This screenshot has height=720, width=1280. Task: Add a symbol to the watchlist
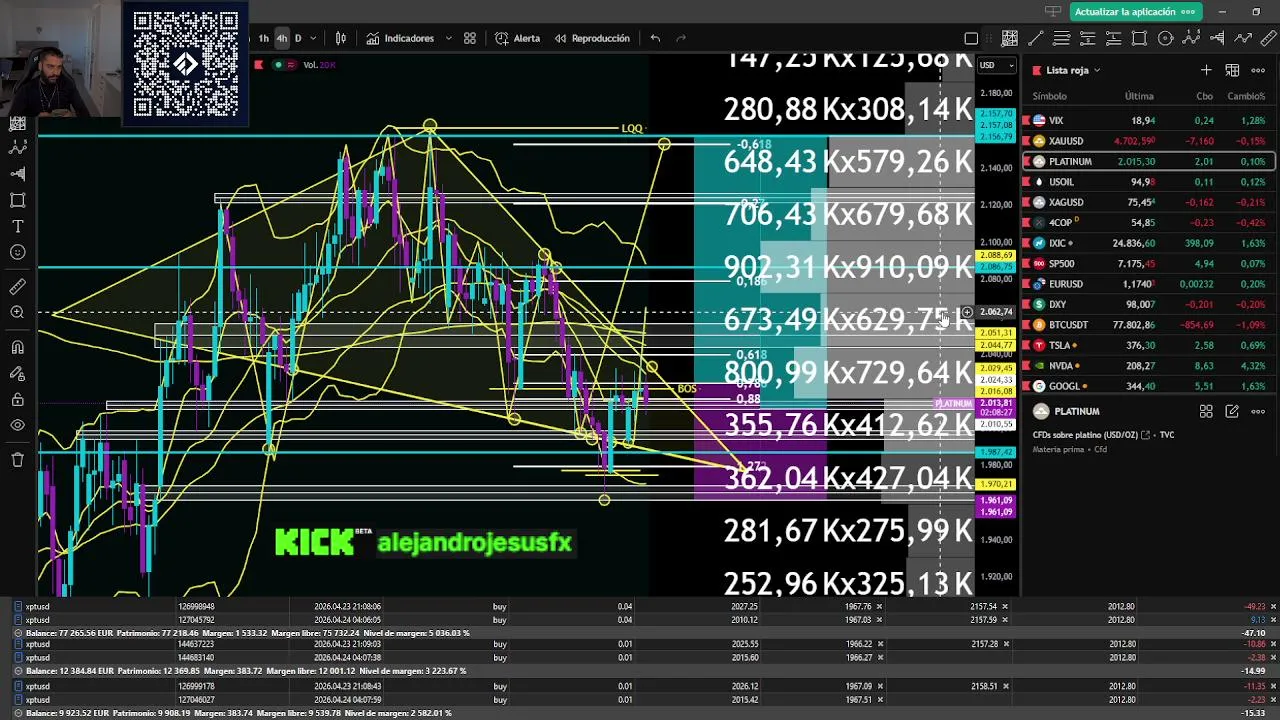click(1206, 70)
